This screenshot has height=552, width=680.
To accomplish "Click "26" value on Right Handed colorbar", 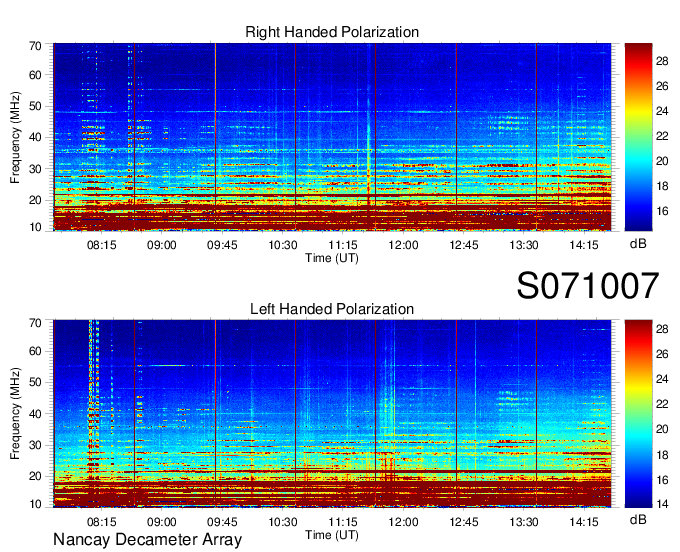I will (662, 86).
